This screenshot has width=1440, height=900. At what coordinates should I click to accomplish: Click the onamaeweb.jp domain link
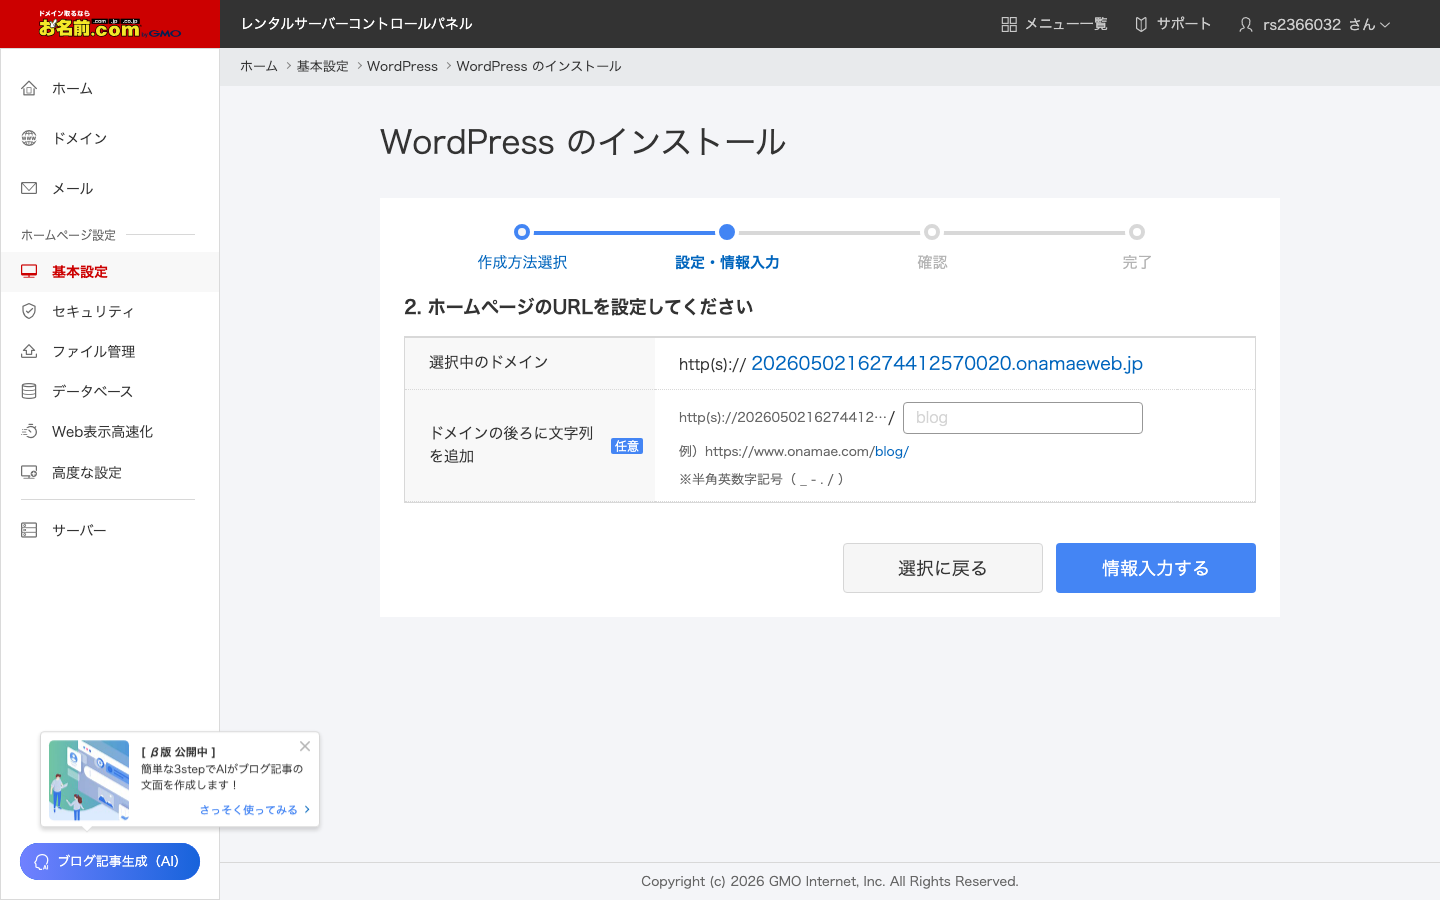947,363
